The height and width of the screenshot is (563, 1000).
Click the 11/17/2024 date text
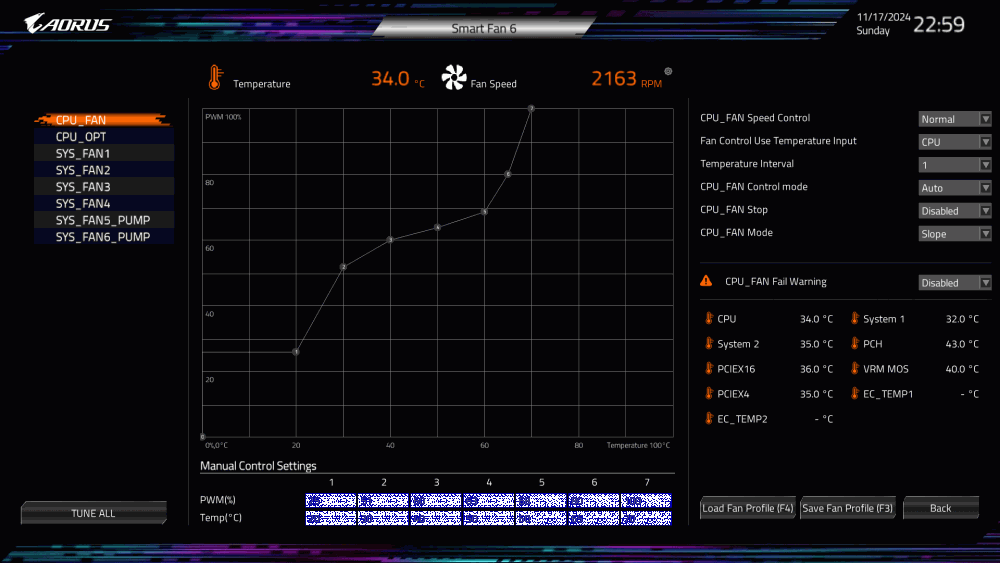(883, 17)
